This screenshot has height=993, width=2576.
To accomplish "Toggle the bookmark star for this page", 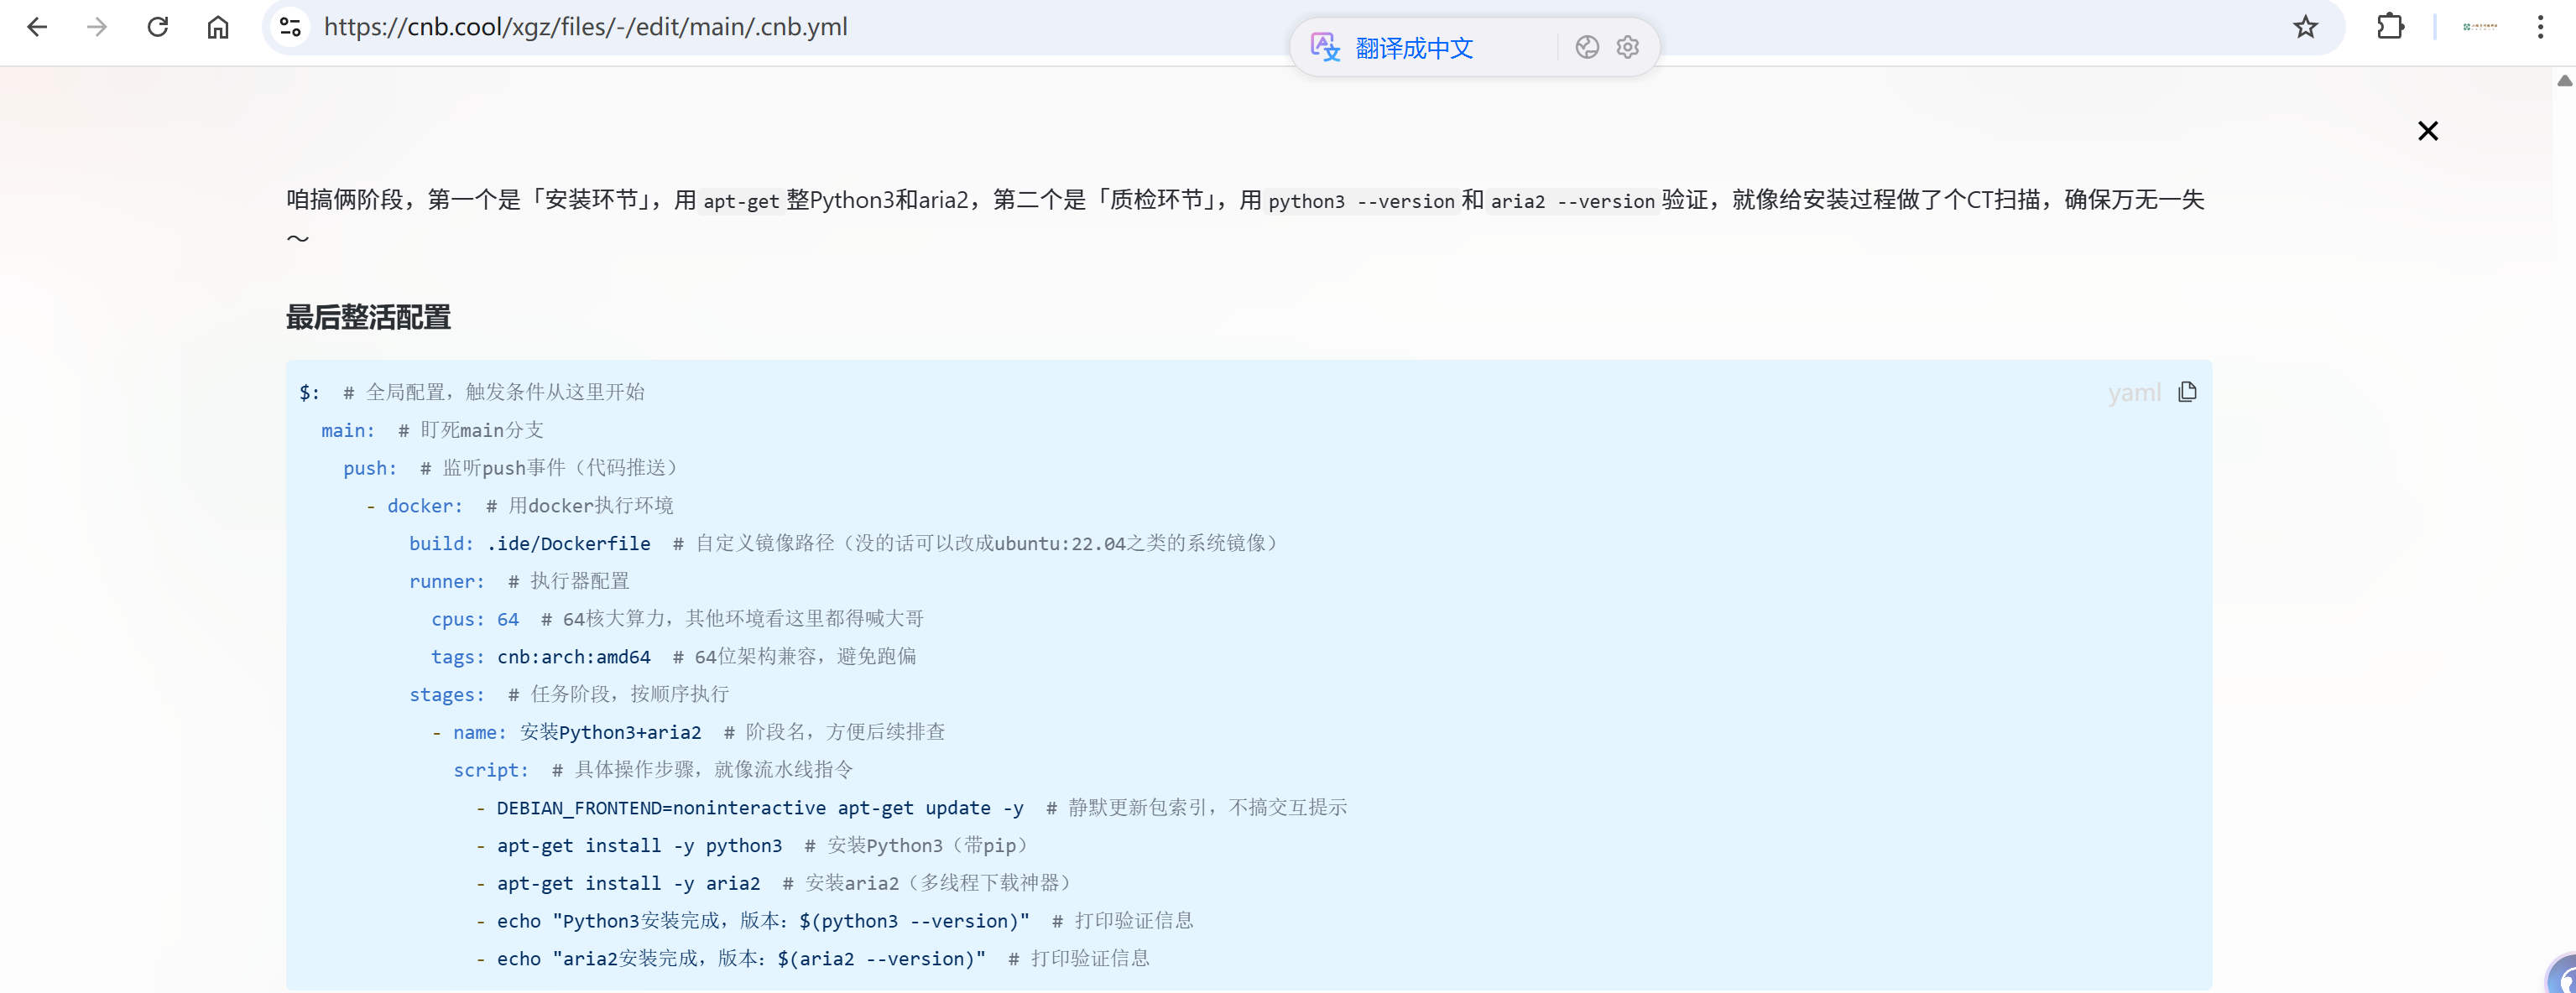I will pos(2305,27).
